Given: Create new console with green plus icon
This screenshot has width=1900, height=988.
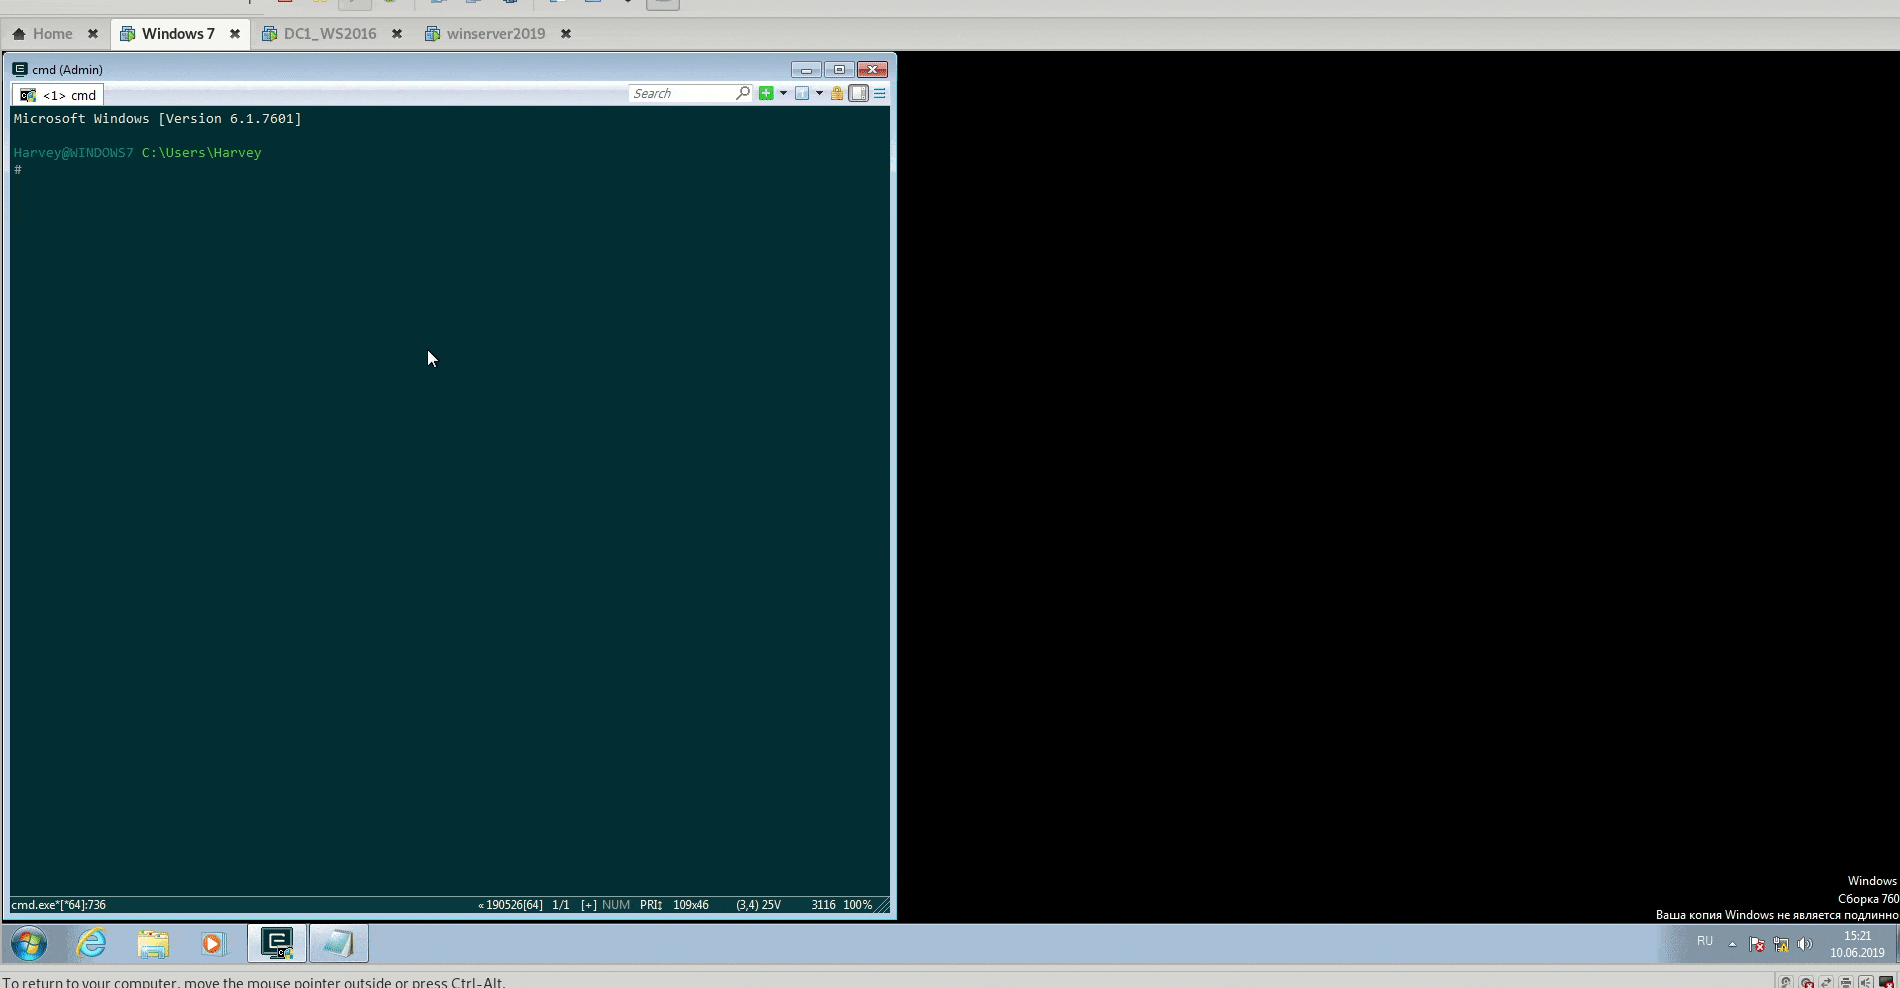Looking at the screenshot, I should click(x=766, y=93).
